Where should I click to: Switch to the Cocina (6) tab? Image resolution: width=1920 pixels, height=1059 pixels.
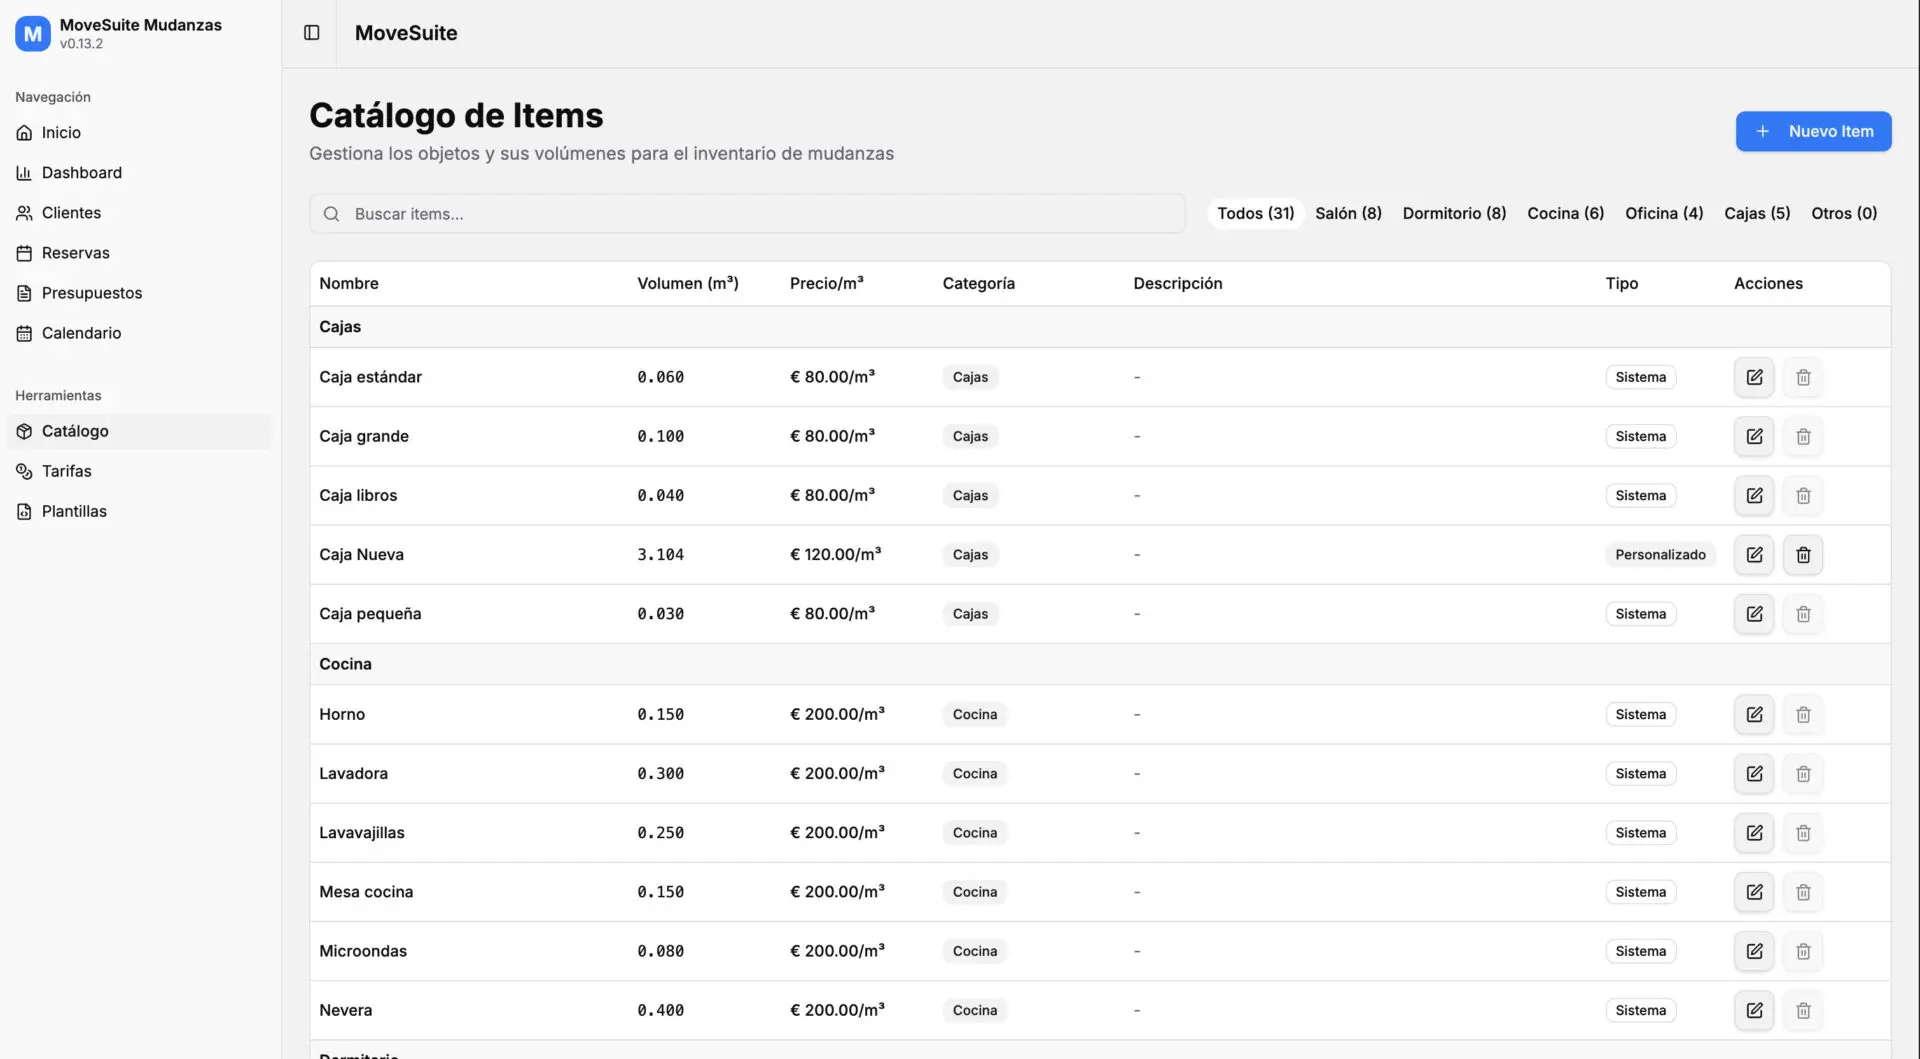pos(1565,213)
